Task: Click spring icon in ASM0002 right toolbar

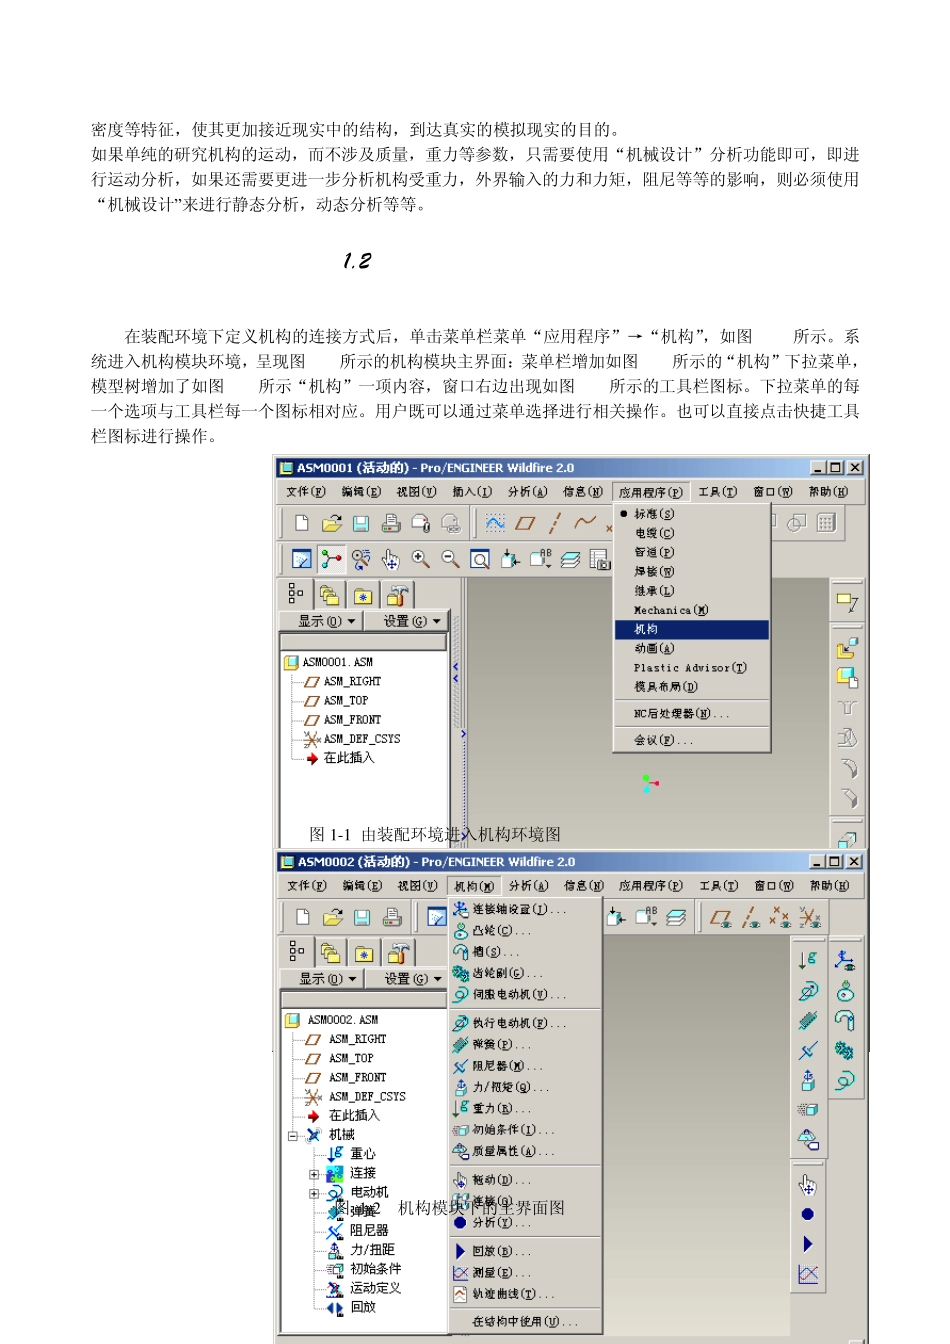Action: (x=808, y=1020)
